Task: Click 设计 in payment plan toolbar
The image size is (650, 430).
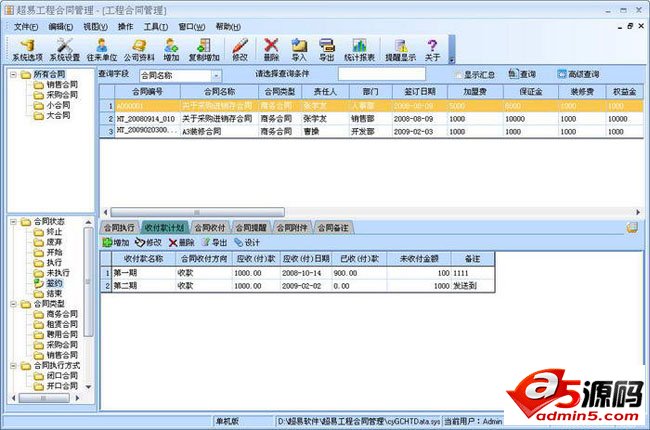Action: [x=247, y=243]
